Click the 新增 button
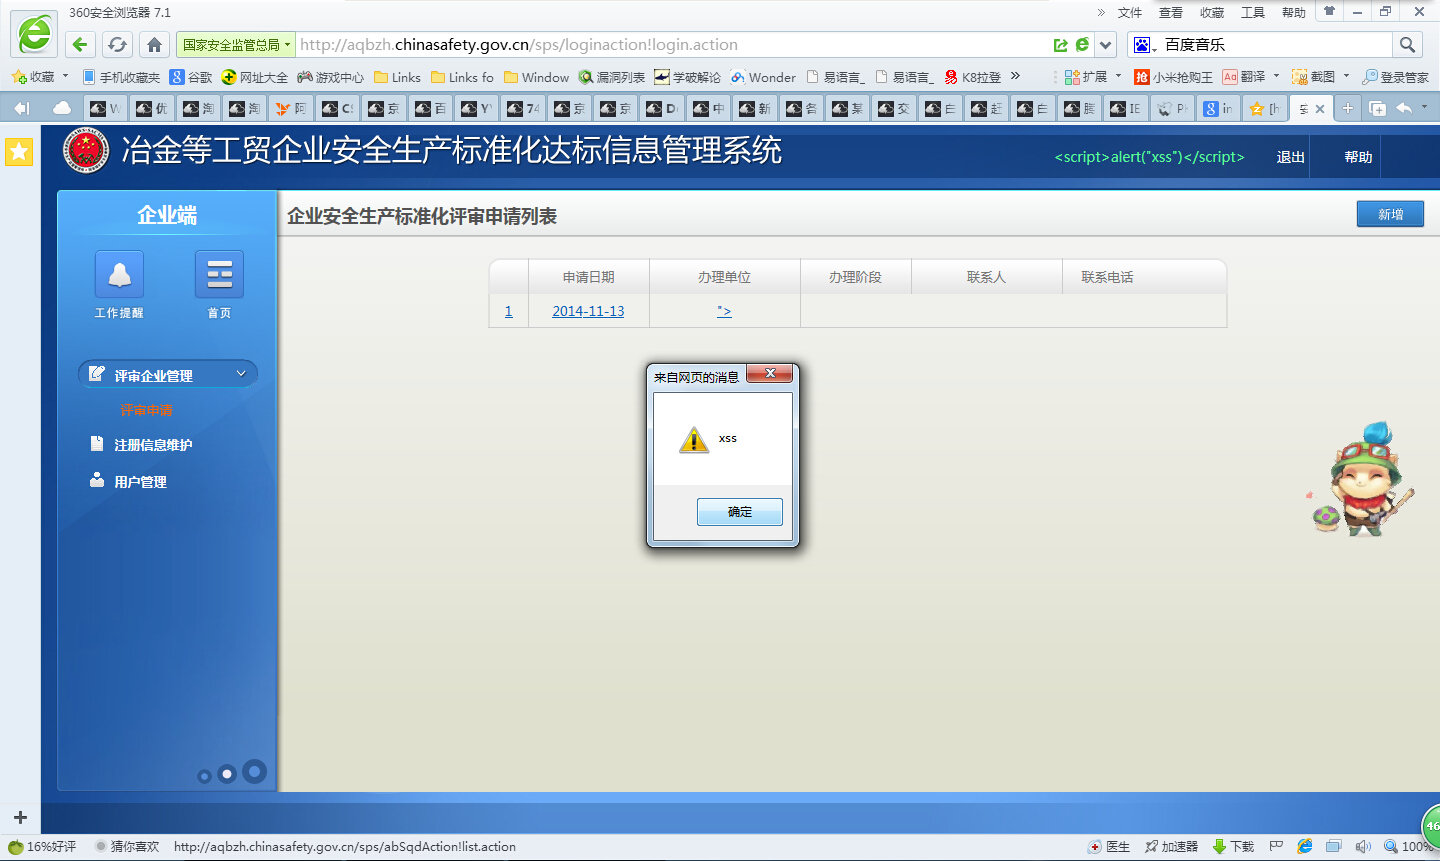The height and width of the screenshot is (861, 1440). tap(1390, 214)
